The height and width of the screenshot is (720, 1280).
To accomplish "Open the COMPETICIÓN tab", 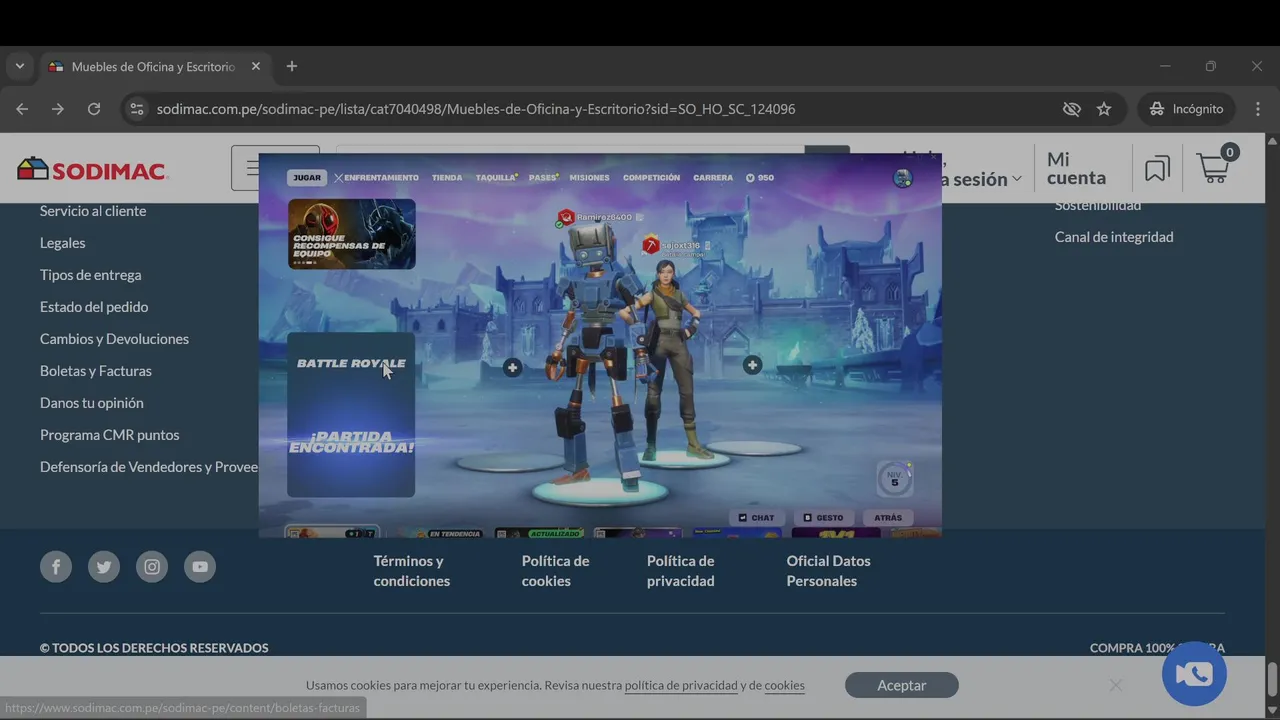I will (651, 178).
